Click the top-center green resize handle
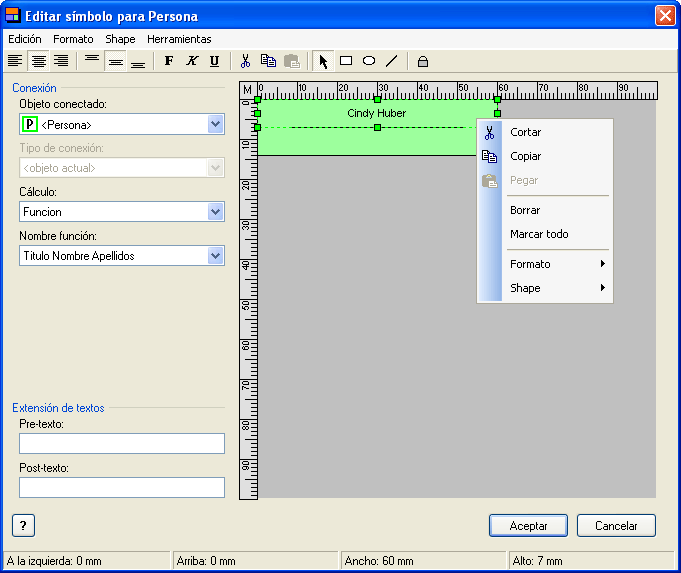Image resolution: width=681 pixels, height=573 pixels. 377,99
